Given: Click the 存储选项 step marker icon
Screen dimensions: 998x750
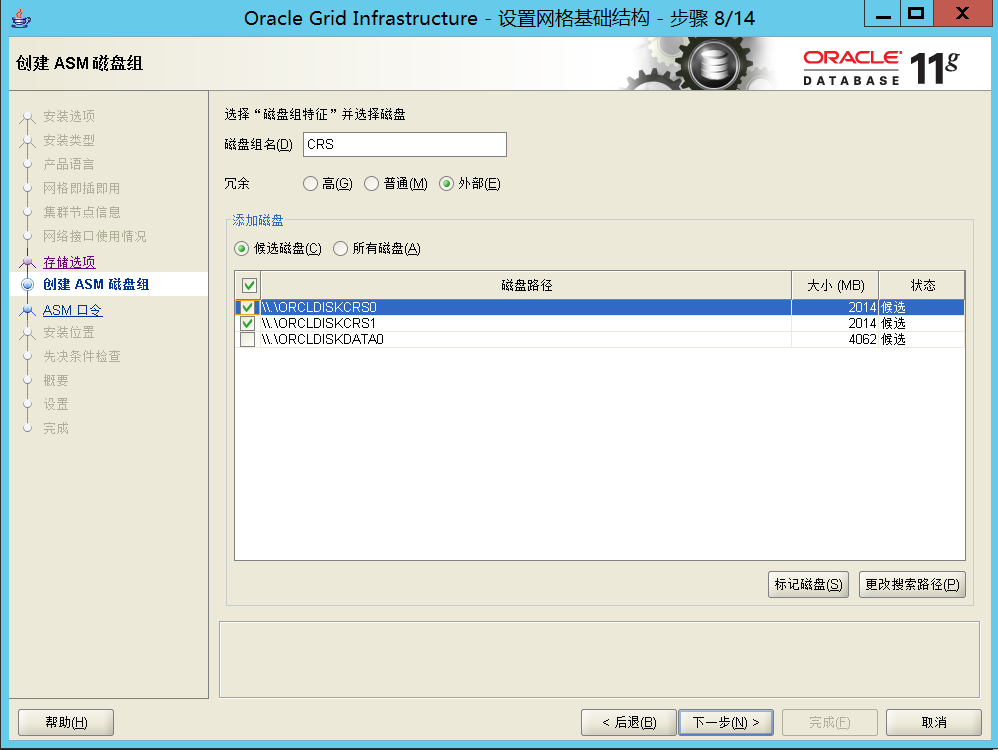Looking at the screenshot, I should tap(27, 262).
